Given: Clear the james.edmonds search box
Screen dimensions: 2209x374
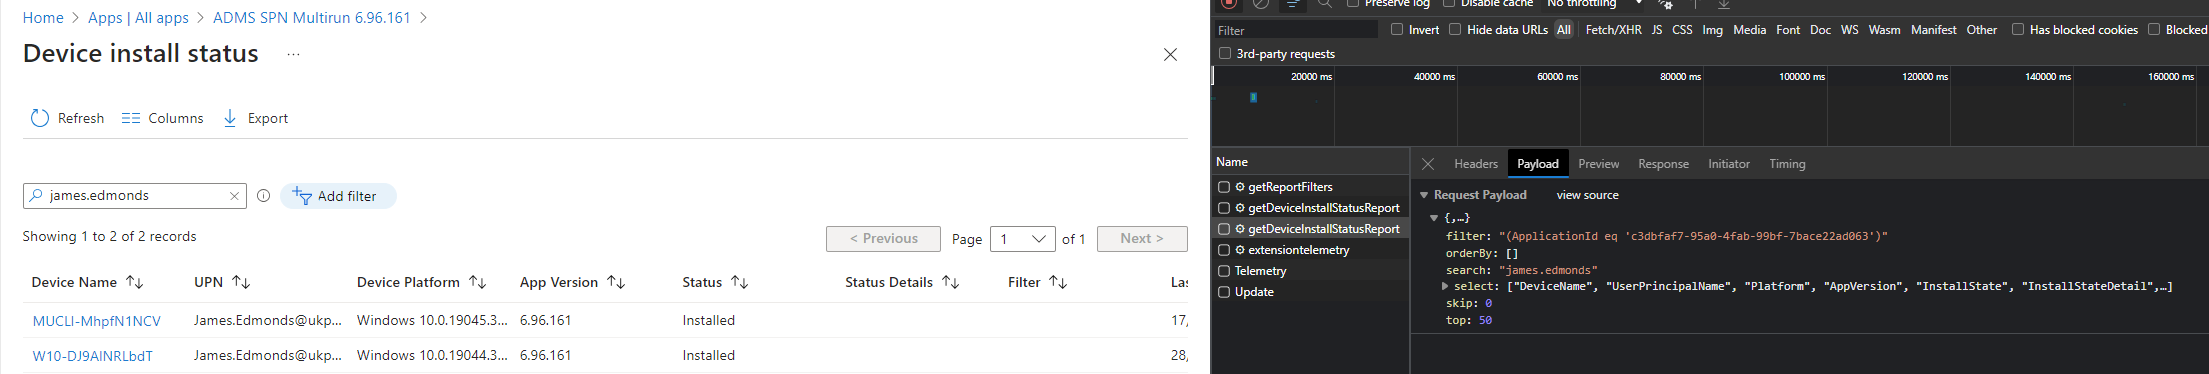Looking at the screenshot, I should 234,196.
